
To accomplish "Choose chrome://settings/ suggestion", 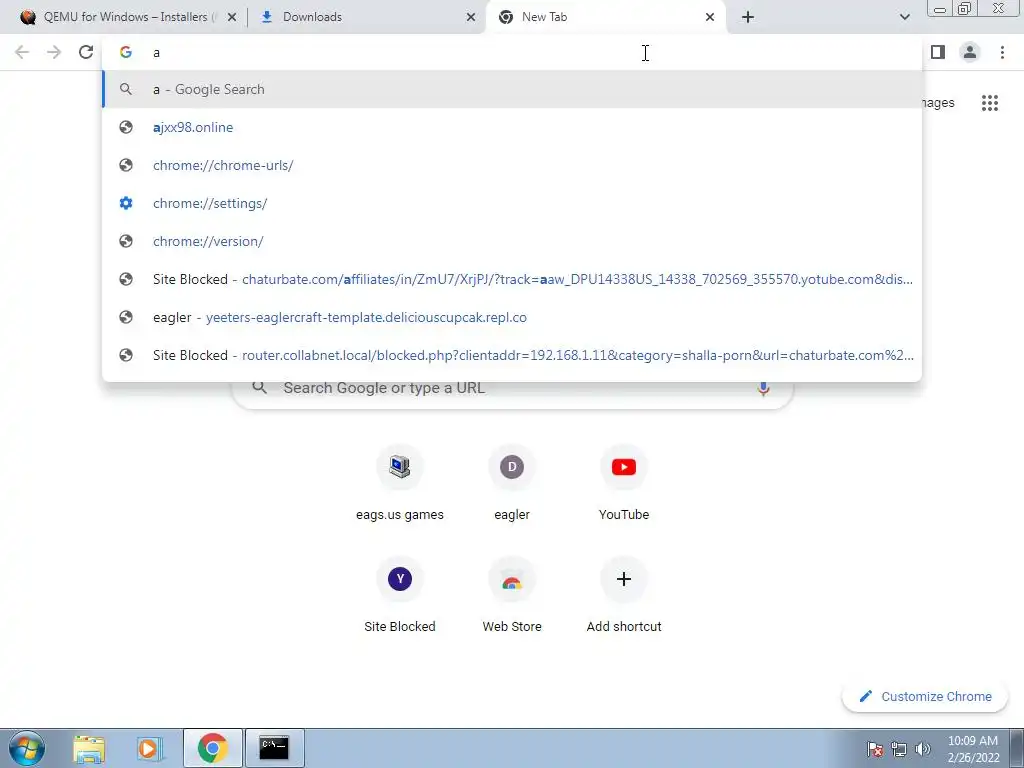I will tap(512, 203).
